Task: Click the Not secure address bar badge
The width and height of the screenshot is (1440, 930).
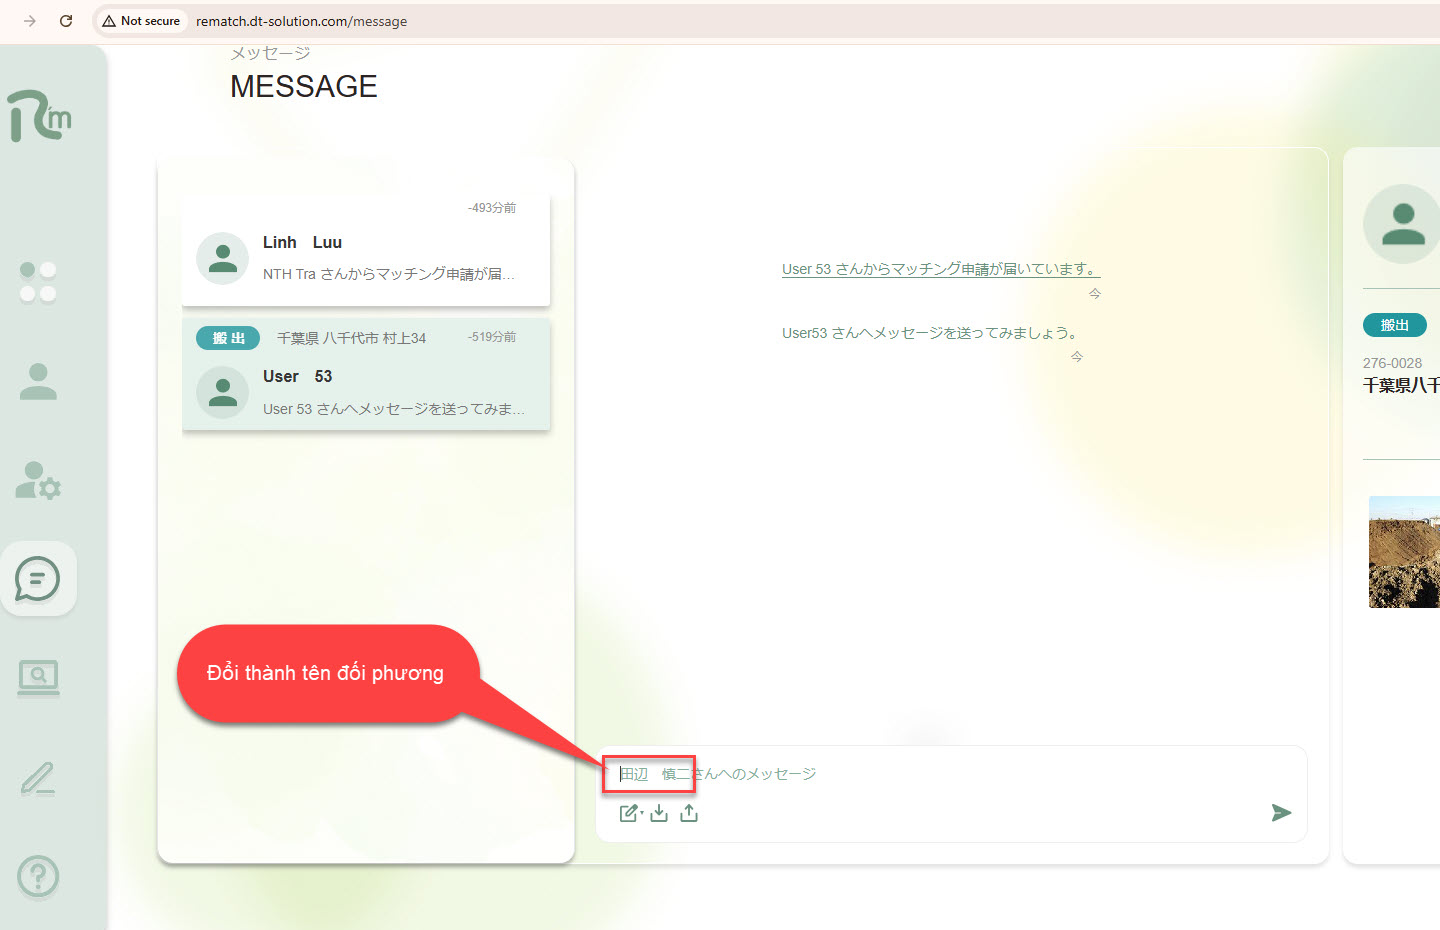Action: click(x=141, y=21)
